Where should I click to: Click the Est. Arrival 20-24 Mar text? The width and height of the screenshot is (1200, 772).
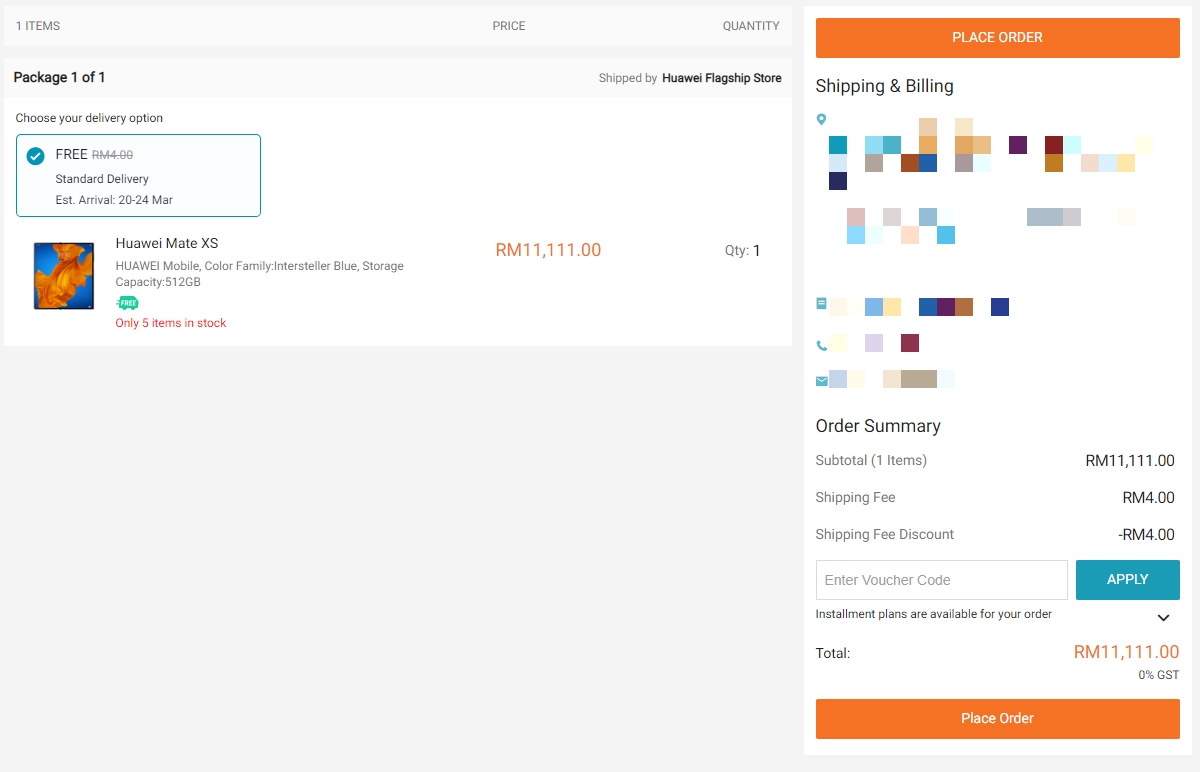click(x=114, y=200)
